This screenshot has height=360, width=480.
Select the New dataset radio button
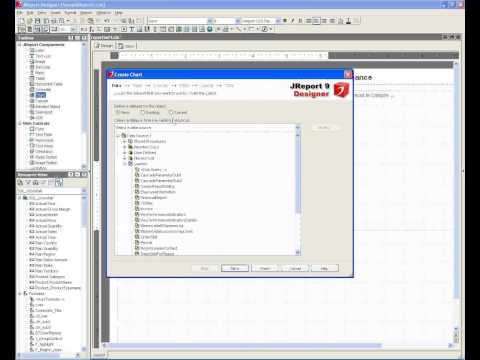118,112
